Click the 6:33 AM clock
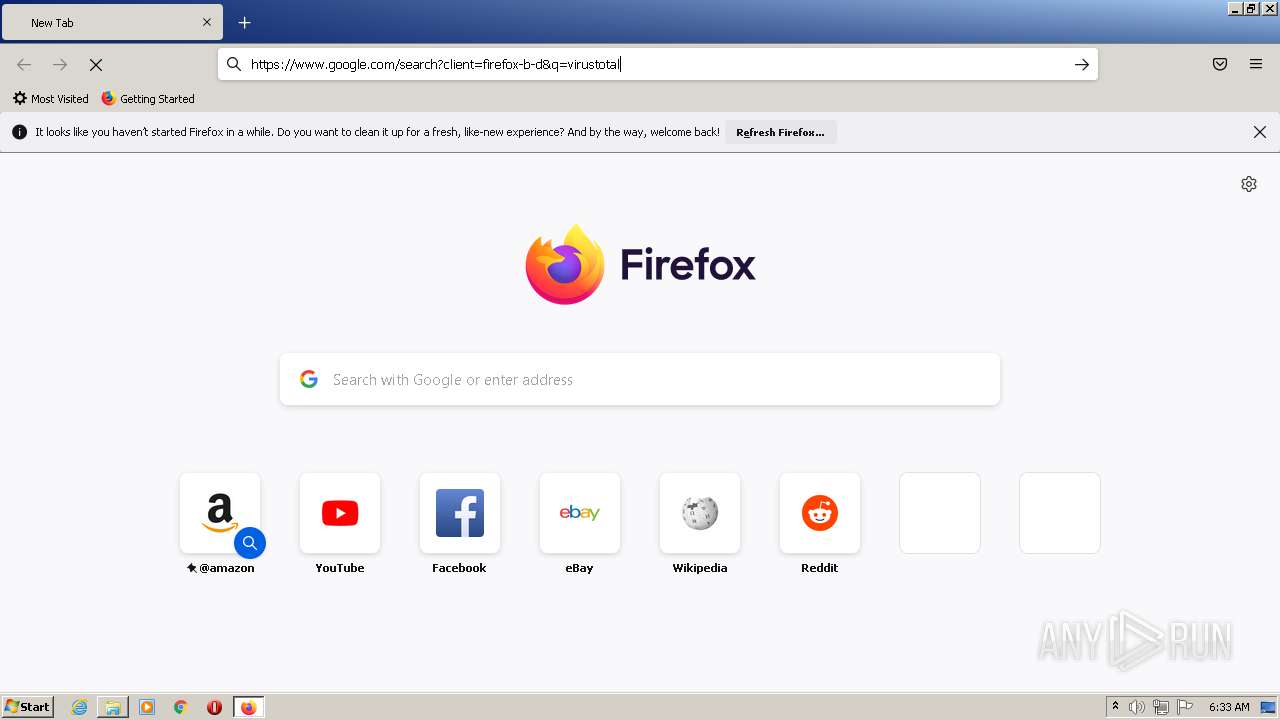Screen dimensions: 1280x720 click(x=1229, y=707)
